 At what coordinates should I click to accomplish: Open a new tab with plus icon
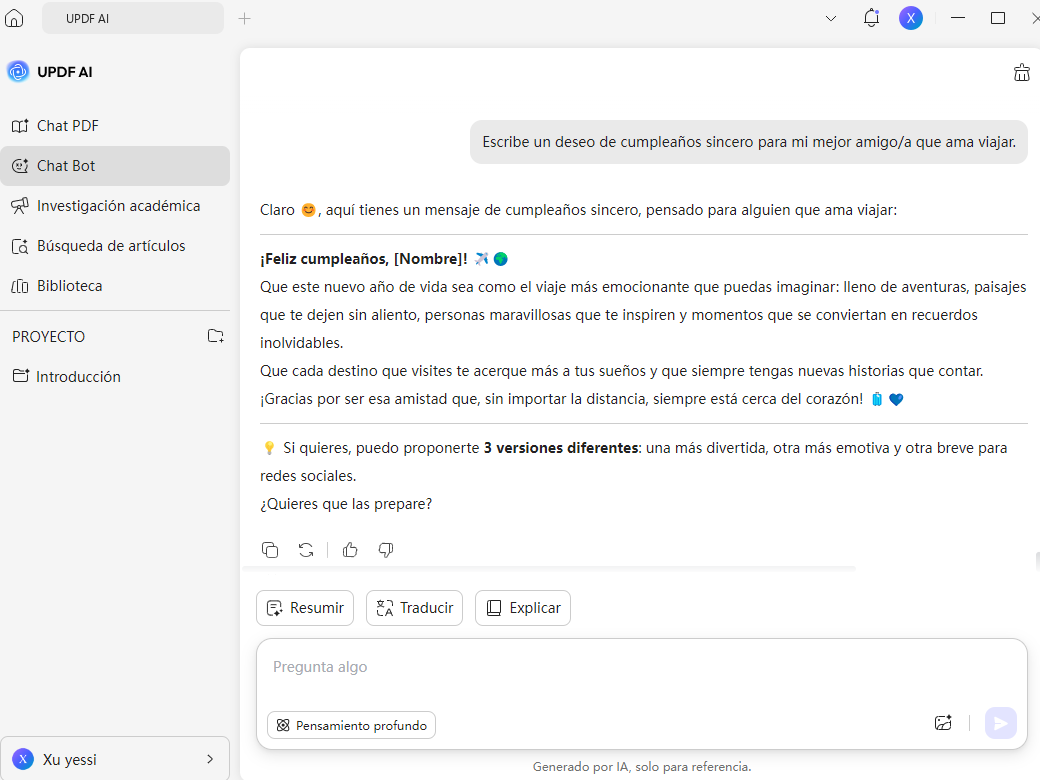pos(245,18)
